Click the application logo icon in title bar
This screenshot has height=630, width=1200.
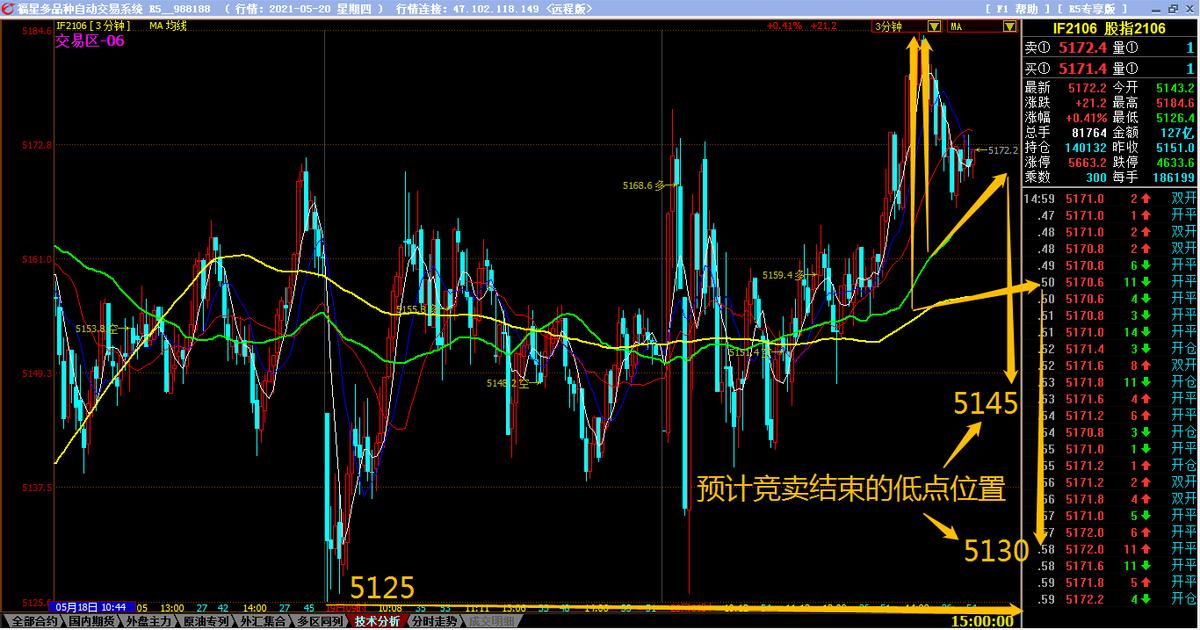[x=7, y=8]
